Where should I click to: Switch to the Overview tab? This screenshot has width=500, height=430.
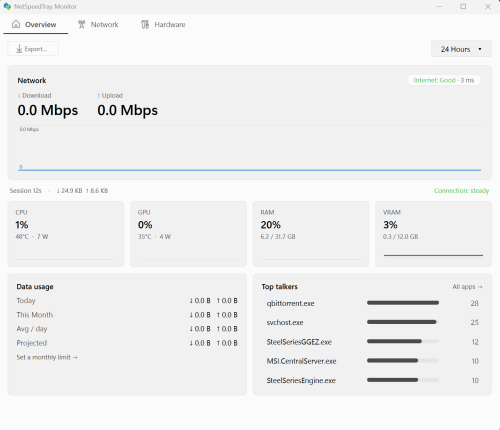[x=36, y=25]
